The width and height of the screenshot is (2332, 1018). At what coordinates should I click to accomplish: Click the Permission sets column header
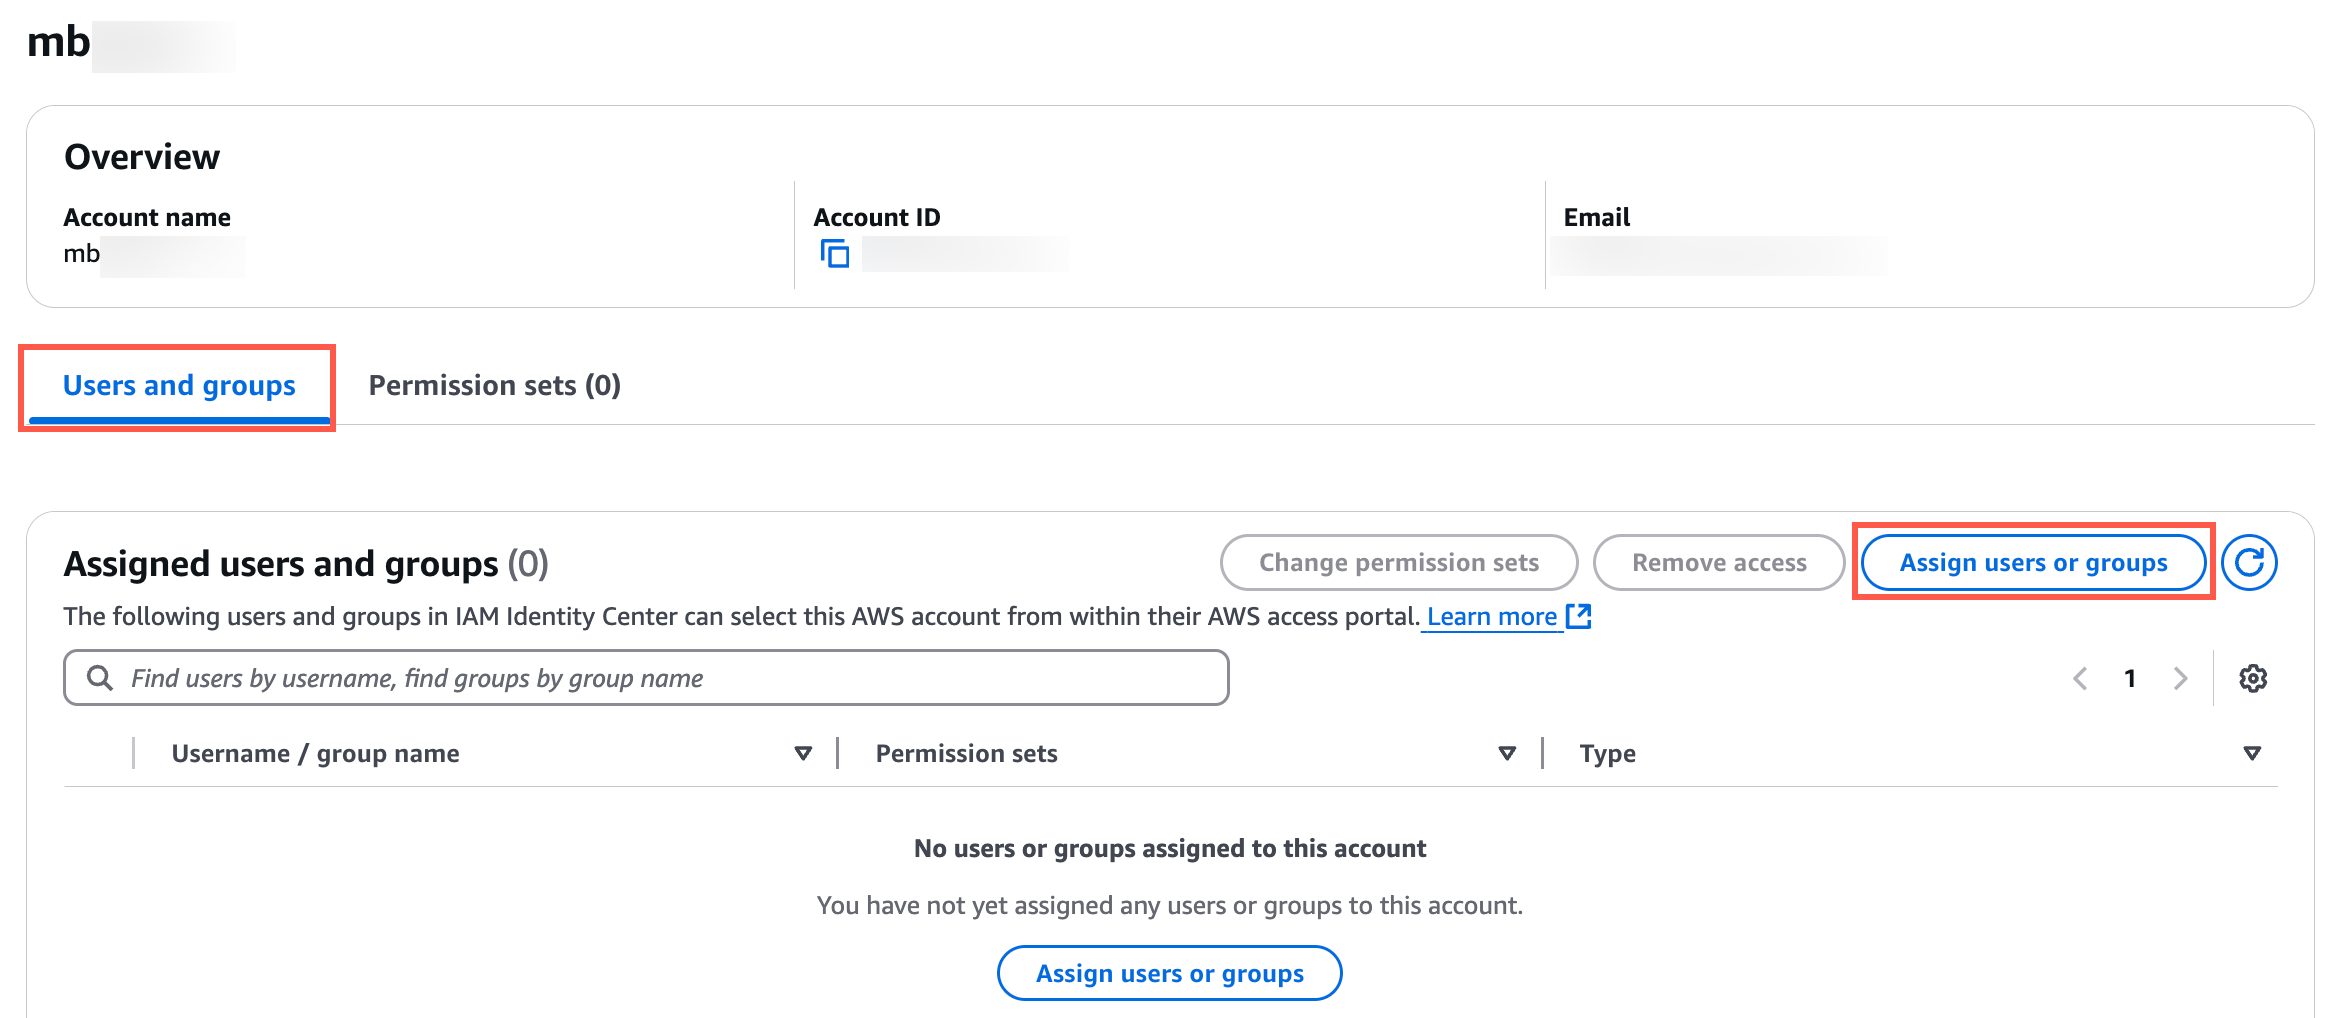(x=967, y=754)
